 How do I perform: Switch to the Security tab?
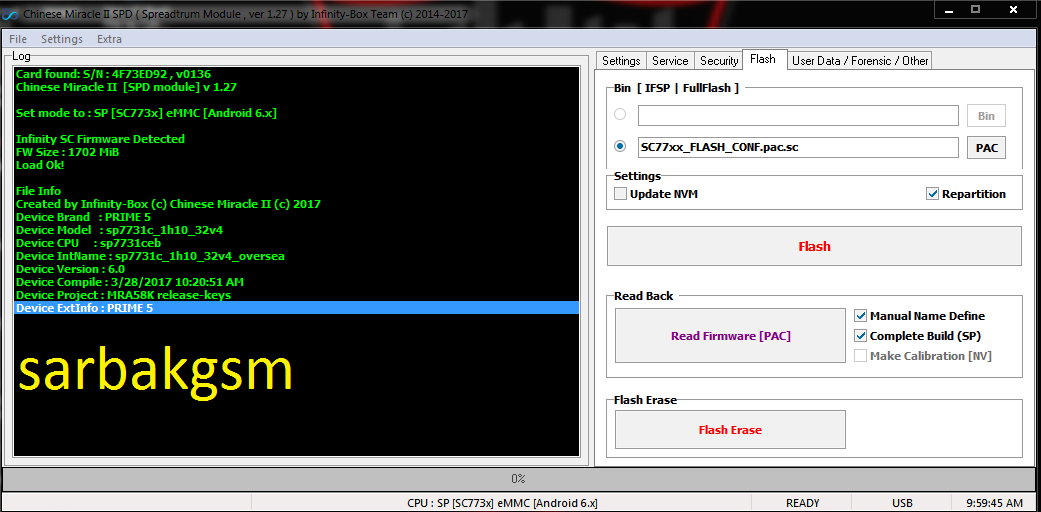click(x=719, y=60)
